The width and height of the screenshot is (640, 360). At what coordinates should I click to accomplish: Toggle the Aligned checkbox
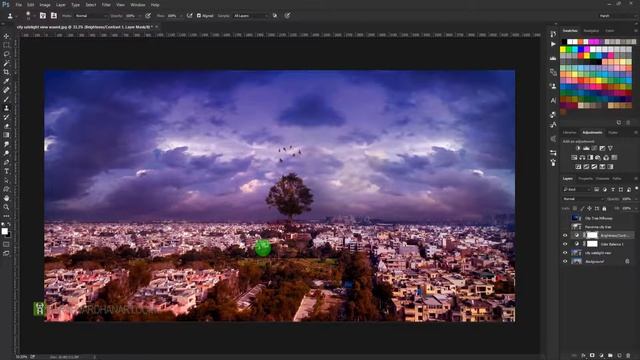click(199, 16)
